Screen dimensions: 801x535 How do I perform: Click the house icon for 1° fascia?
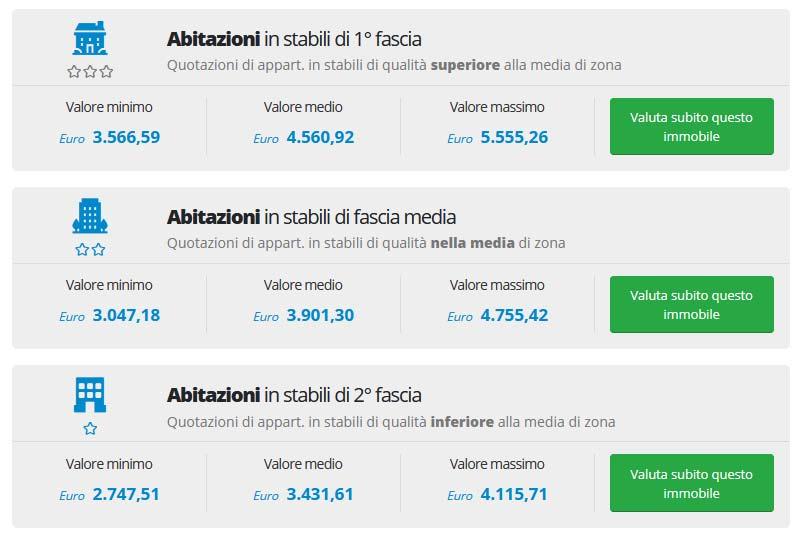[x=90, y=38]
